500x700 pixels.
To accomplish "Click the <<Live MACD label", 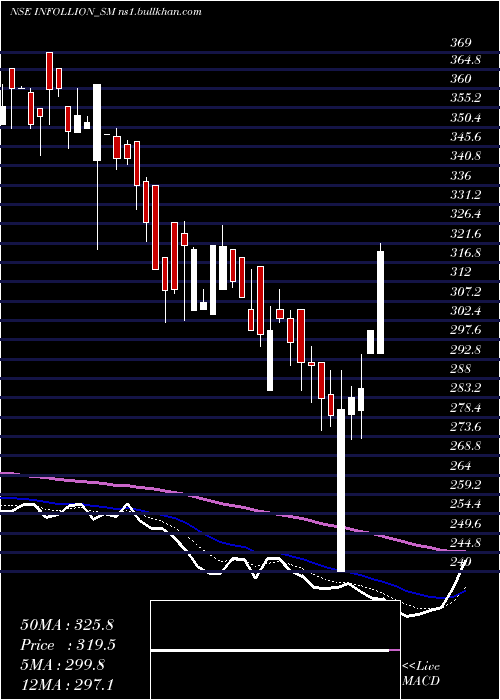I will coord(421,673).
